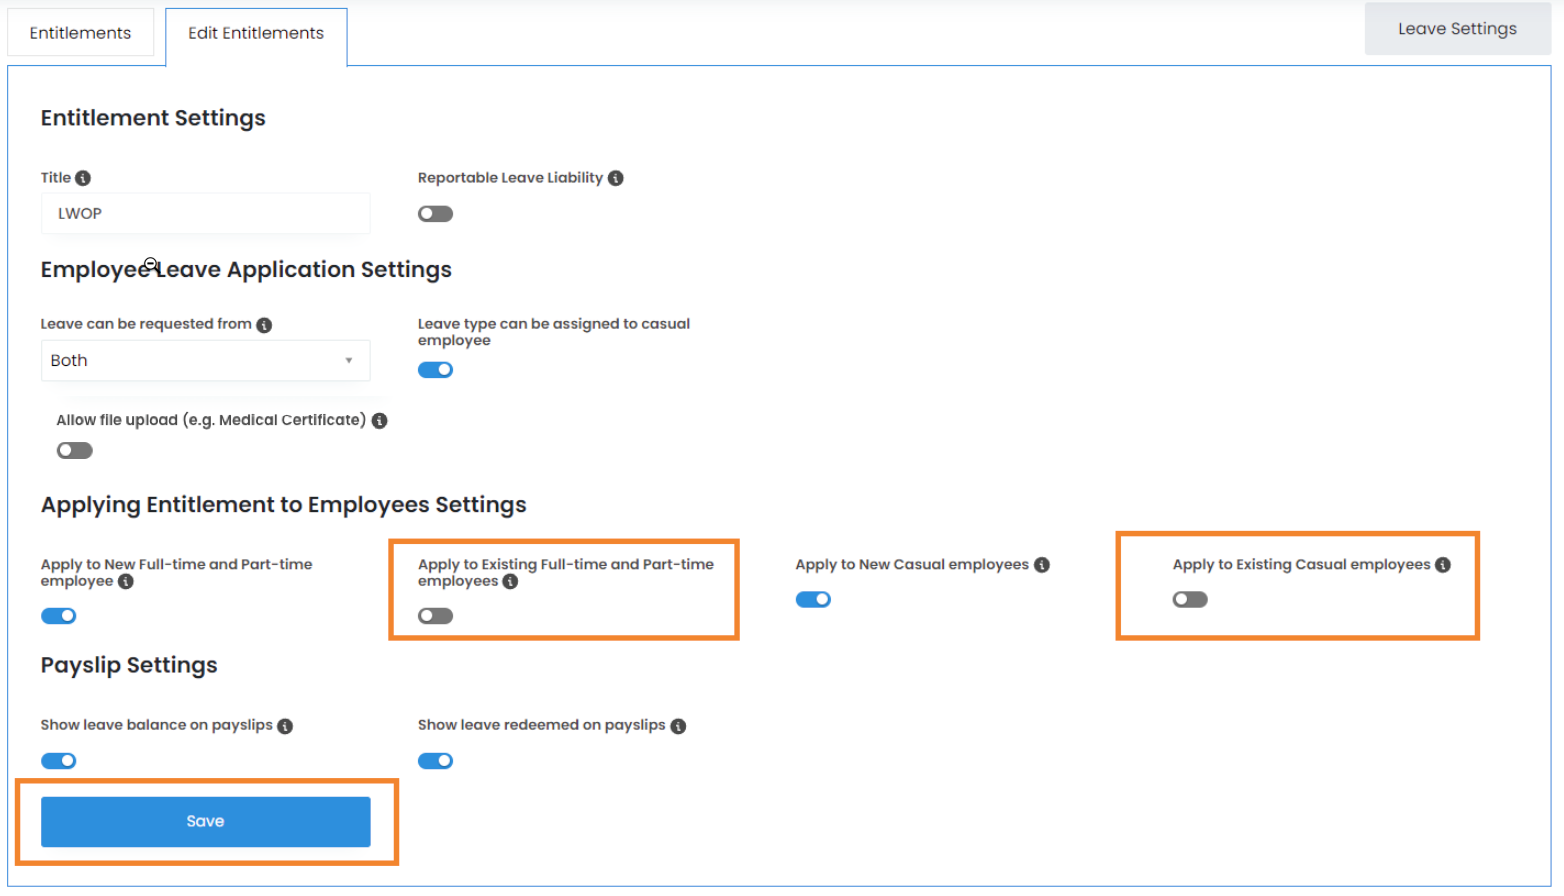This screenshot has height=896, width=1564.
Task: Turn on Allow file upload toggle
Action: [x=74, y=451]
